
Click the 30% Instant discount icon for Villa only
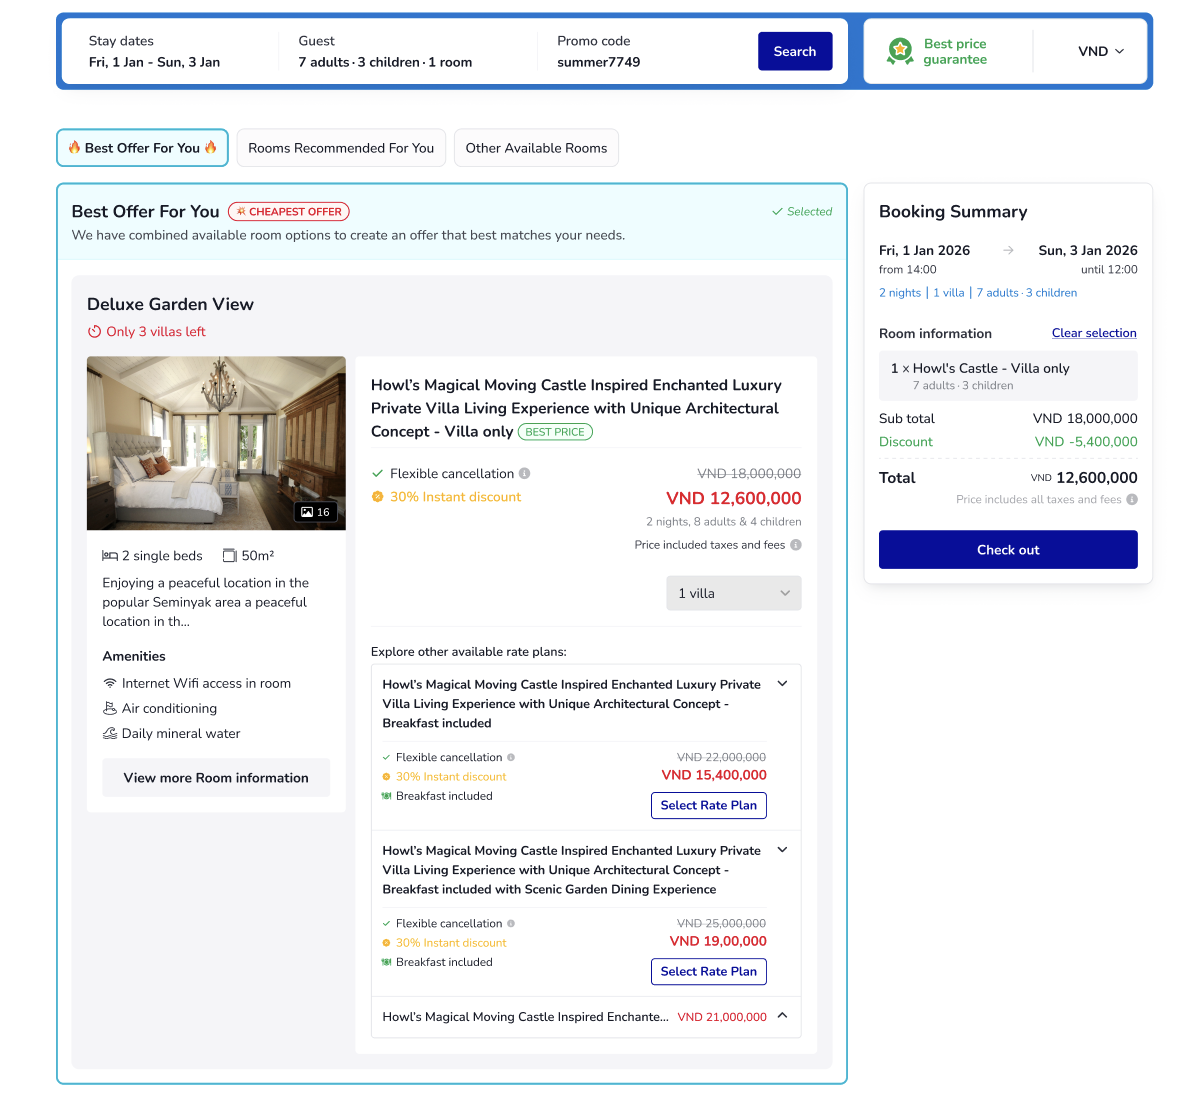coord(377,497)
